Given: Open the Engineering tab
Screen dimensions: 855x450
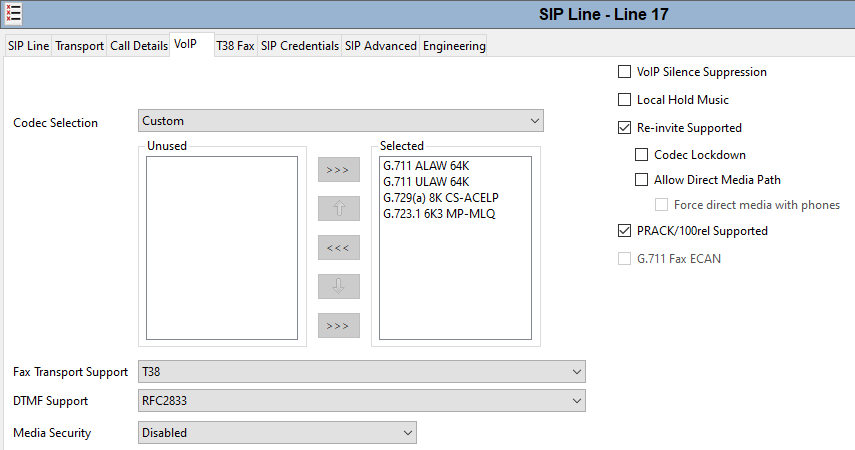Looking at the screenshot, I should [x=454, y=46].
